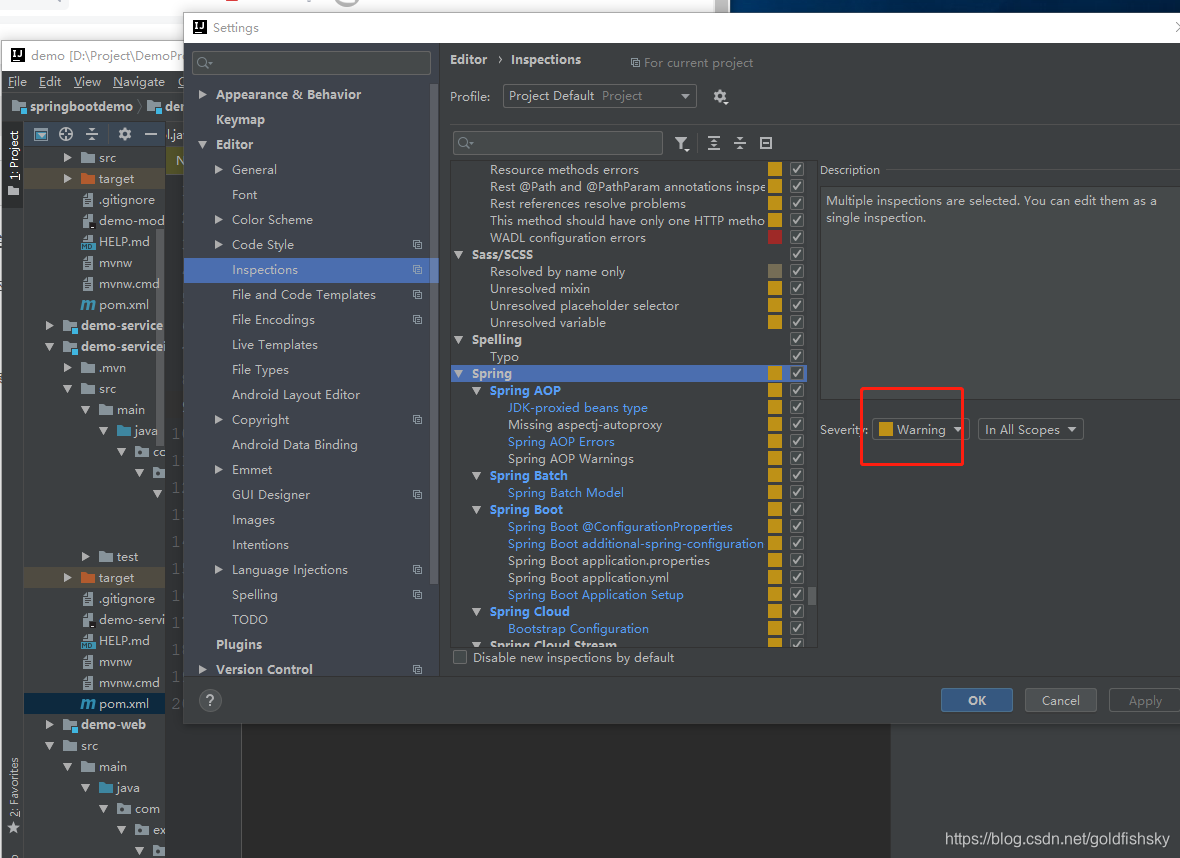Viewport: 1180px width, 858px height.
Task: Click reset to empty square icon
Action: point(766,143)
